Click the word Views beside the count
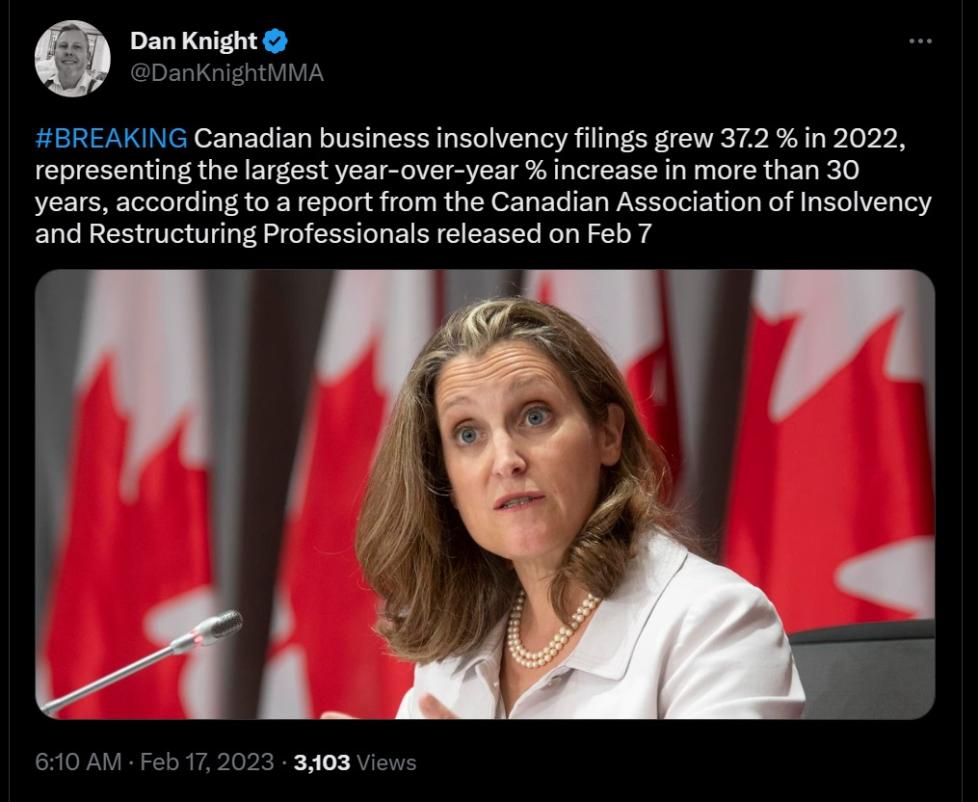 point(386,762)
